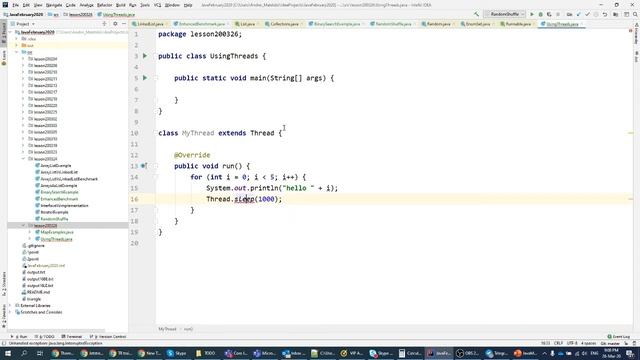The width and height of the screenshot is (640, 360).
Task: Switch to the EnumSet.java tab
Action: 477,24
